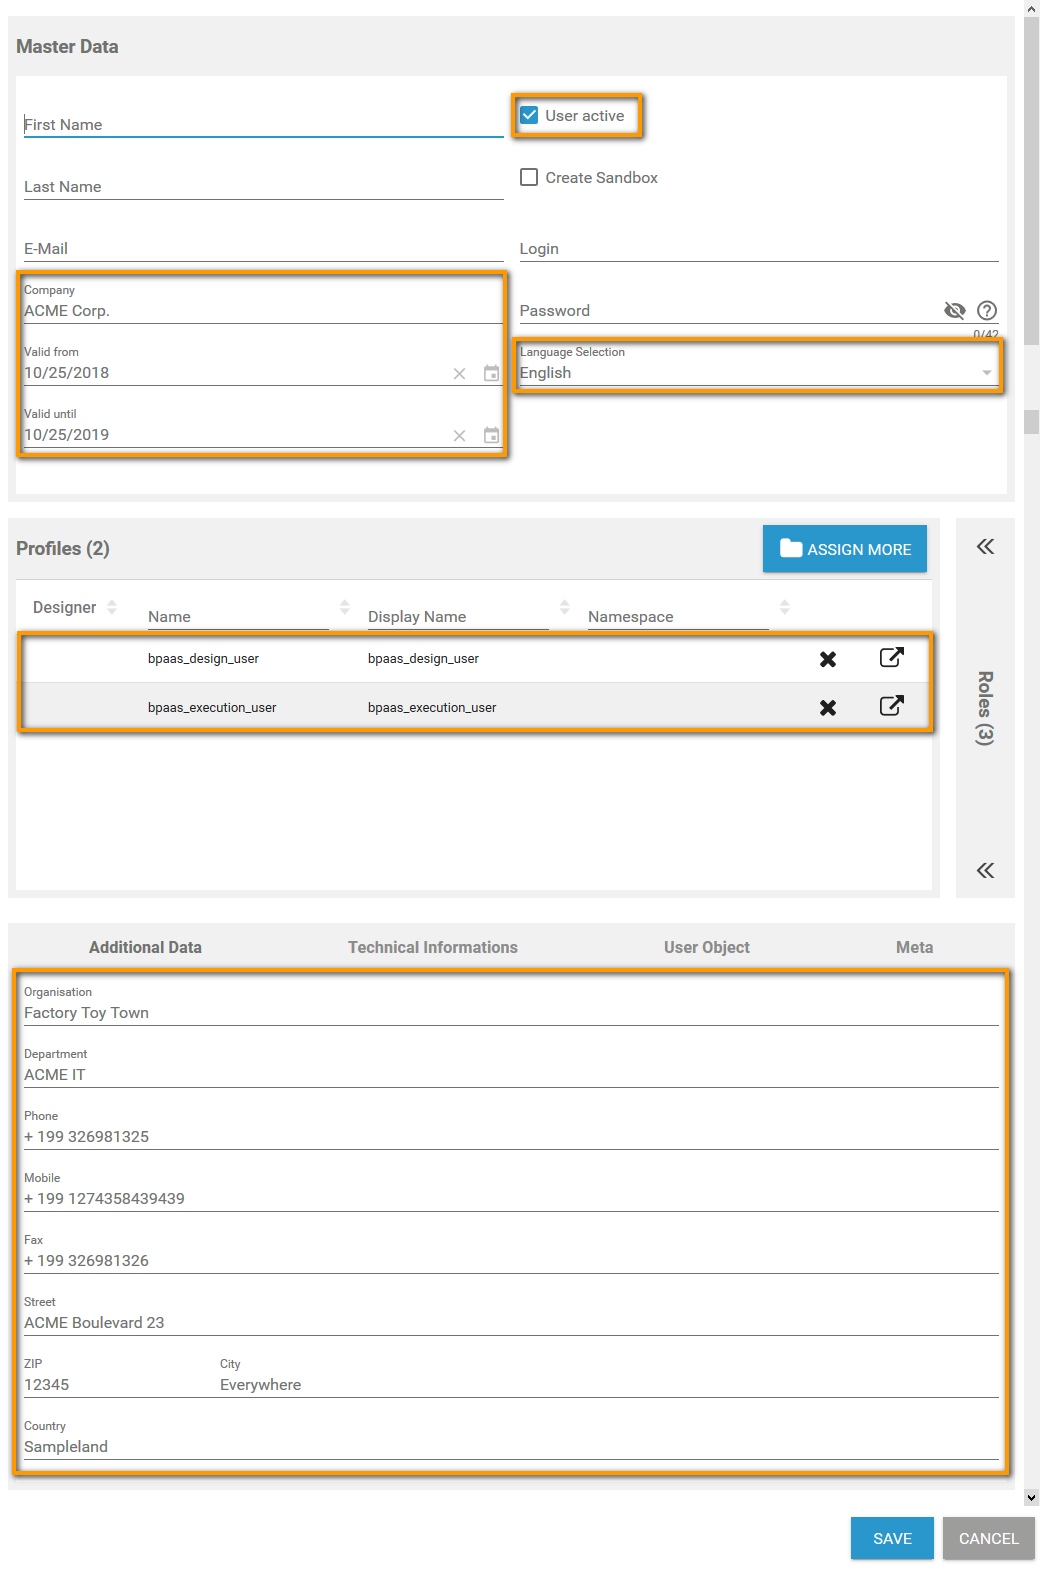Image resolution: width=1041 pixels, height=1570 pixels.
Task: Expand the Roles (3) side panel
Action: [x=985, y=547]
